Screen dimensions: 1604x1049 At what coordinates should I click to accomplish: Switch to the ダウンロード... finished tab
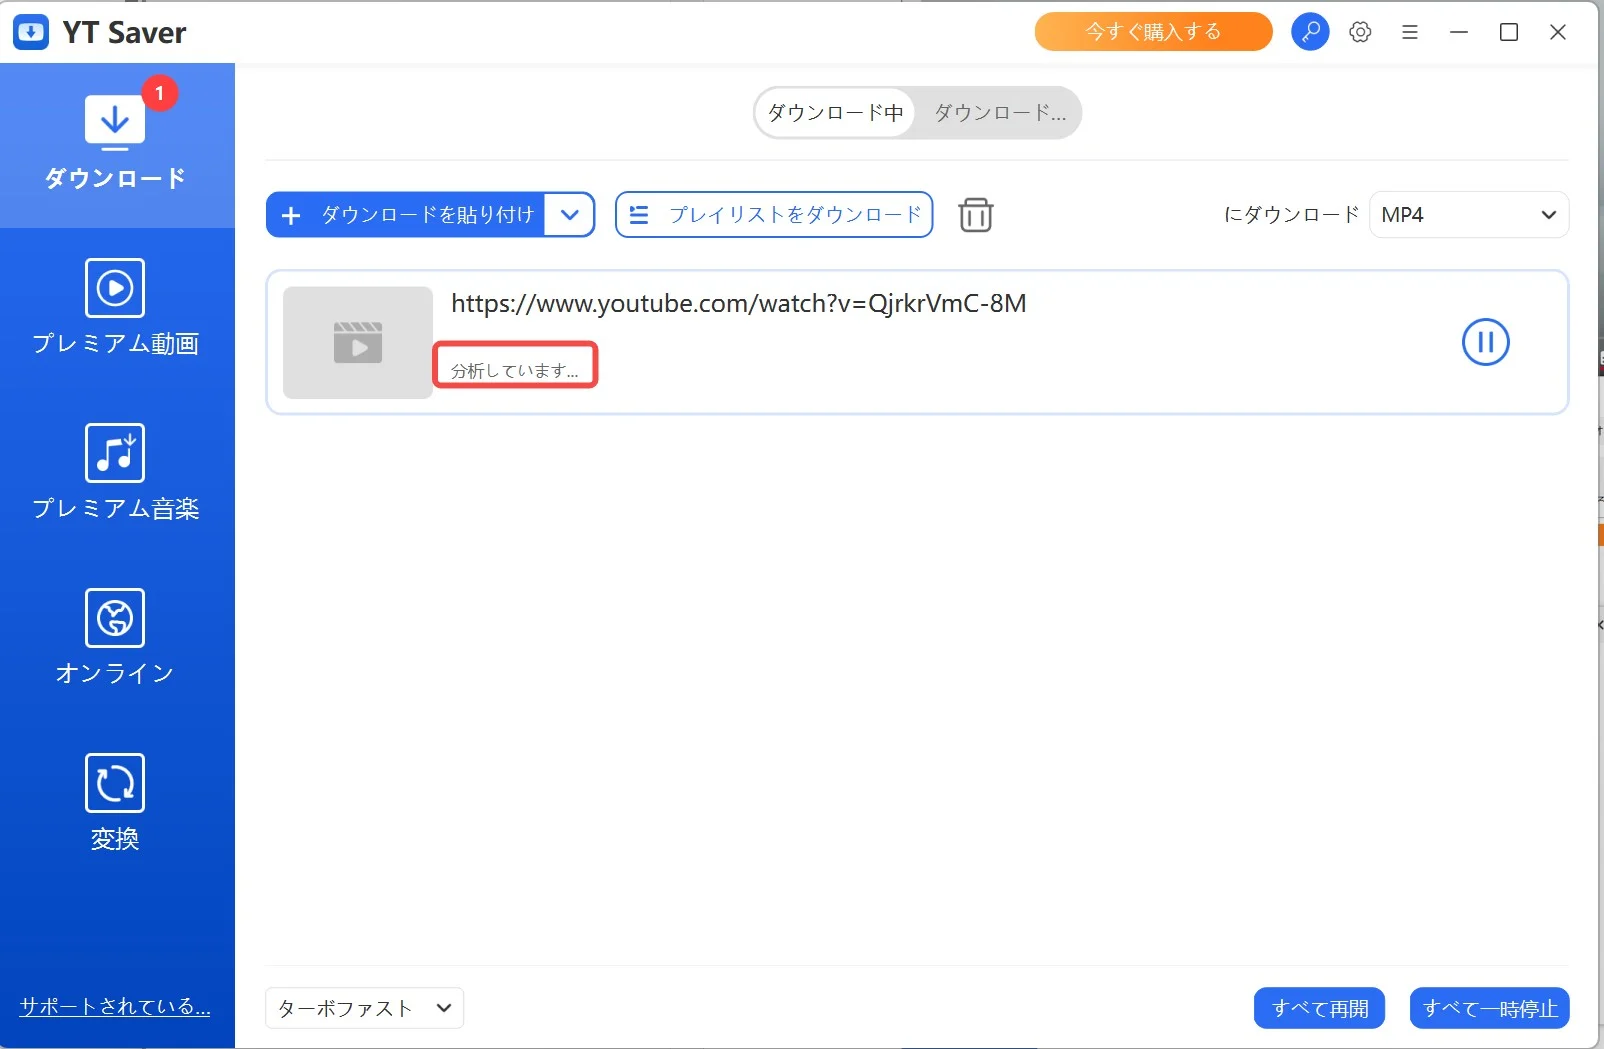[1000, 113]
